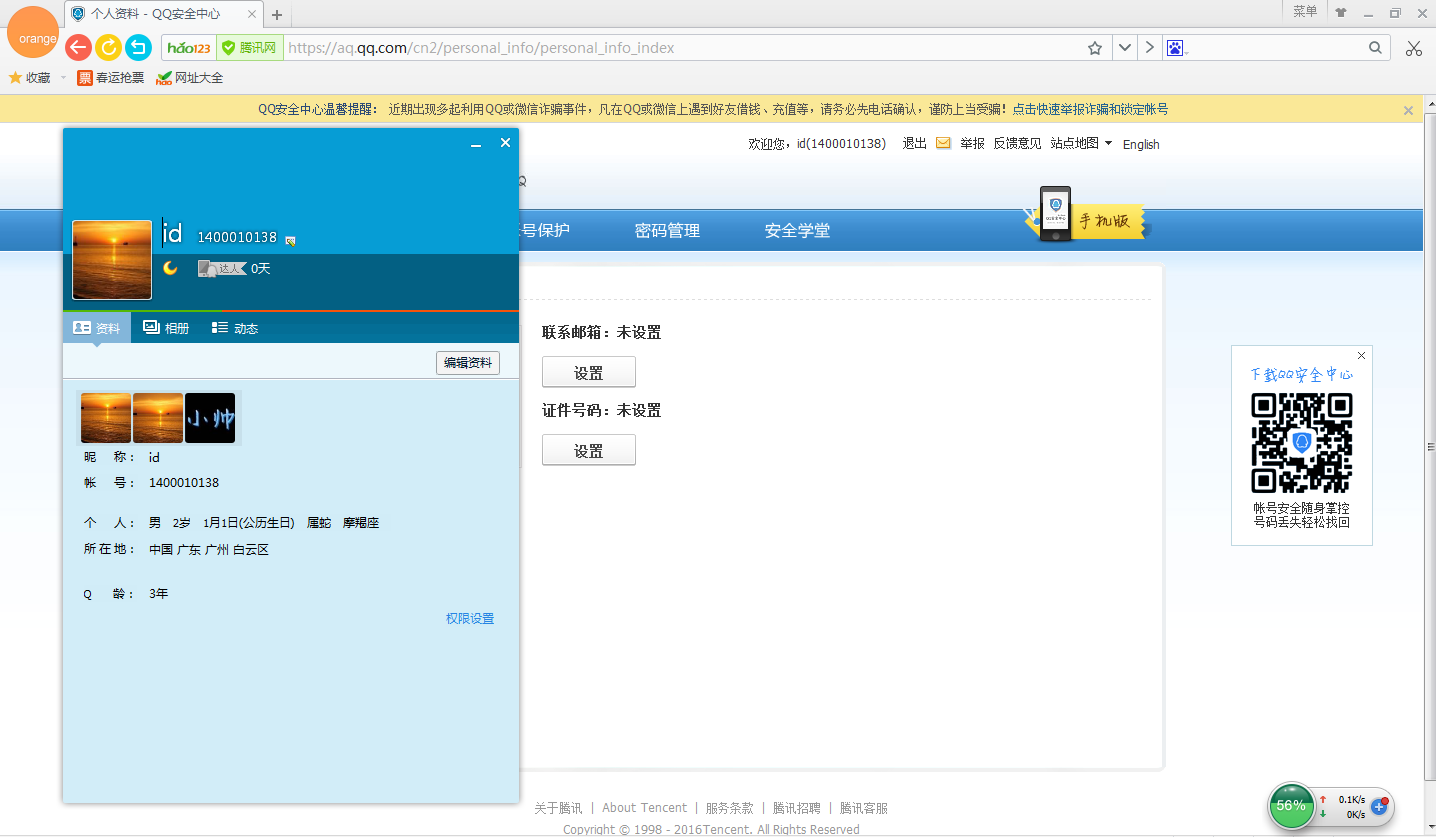Click the magnifier search icon
The image size is (1436, 837).
[1376, 48]
